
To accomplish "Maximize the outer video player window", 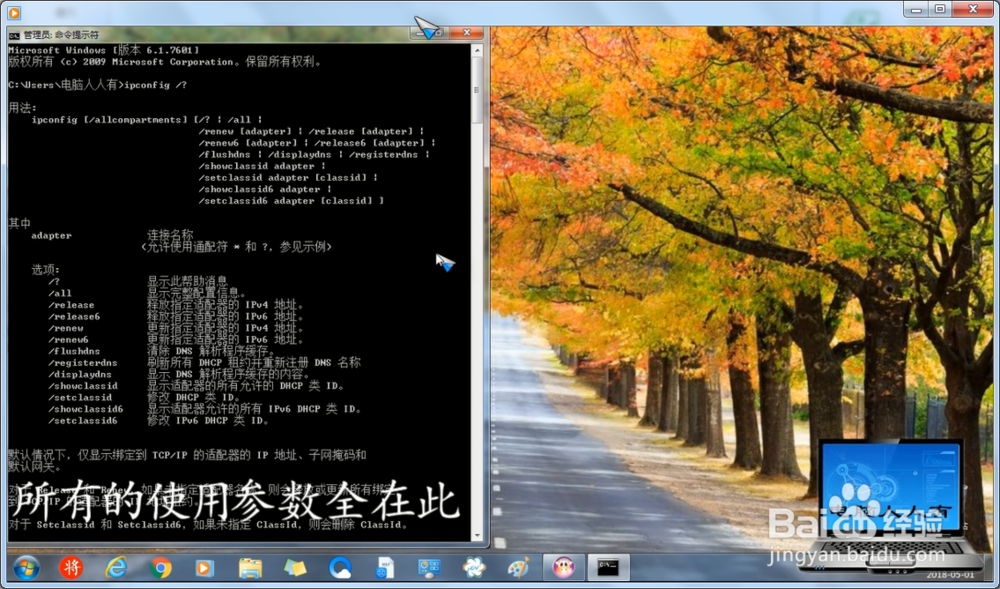I will [x=940, y=10].
